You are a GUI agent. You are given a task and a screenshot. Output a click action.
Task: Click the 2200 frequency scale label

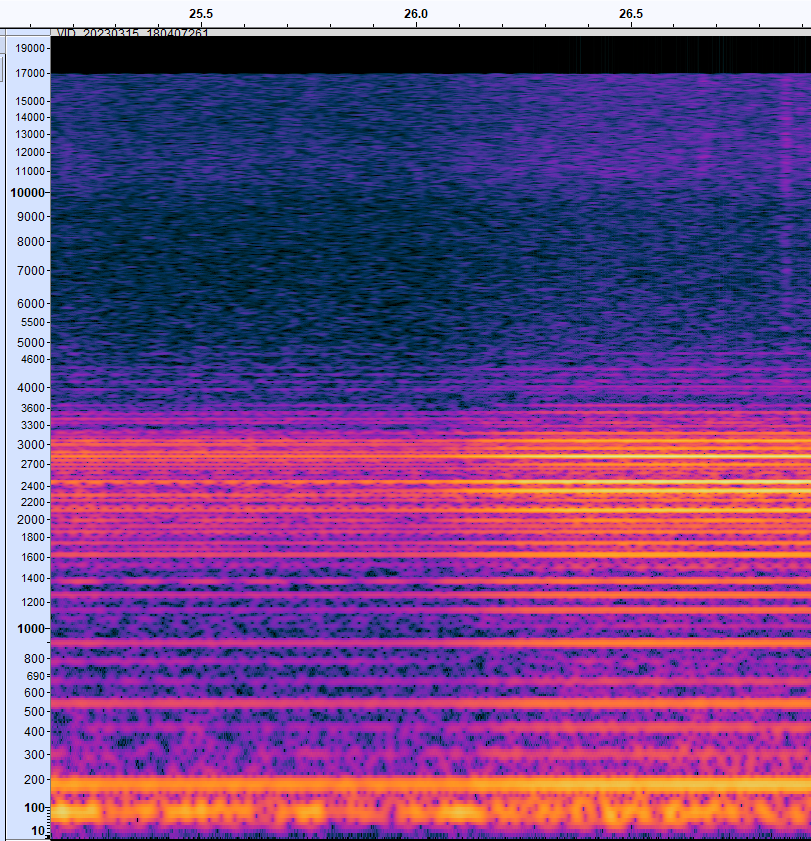coord(33,503)
